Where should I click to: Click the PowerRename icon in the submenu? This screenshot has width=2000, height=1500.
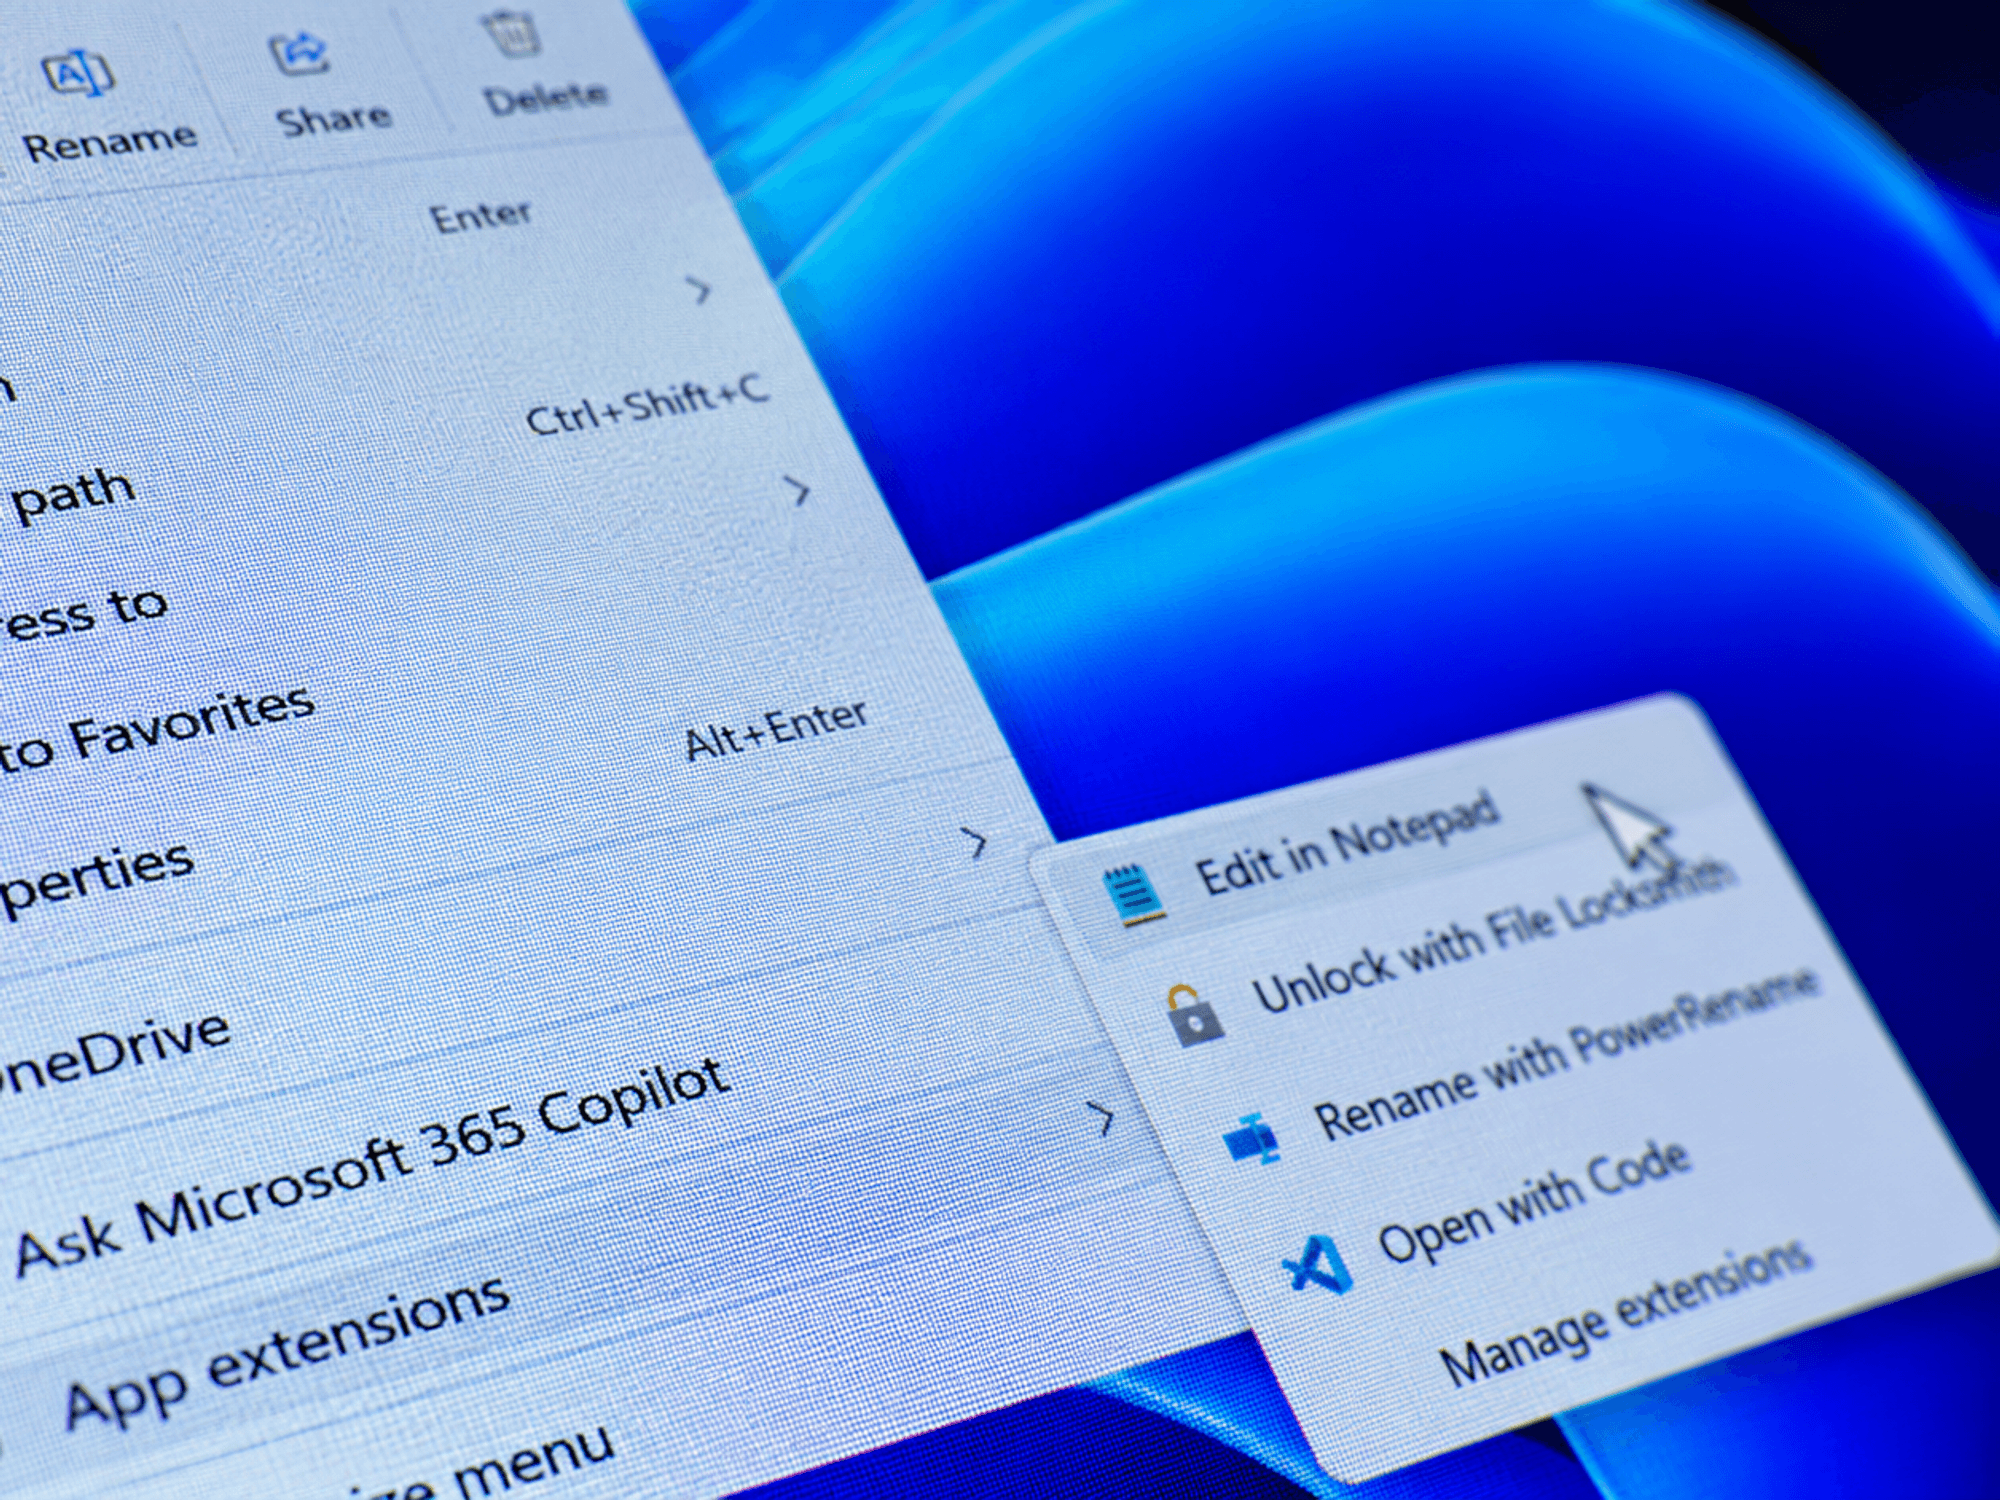click(x=1254, y=1138)
